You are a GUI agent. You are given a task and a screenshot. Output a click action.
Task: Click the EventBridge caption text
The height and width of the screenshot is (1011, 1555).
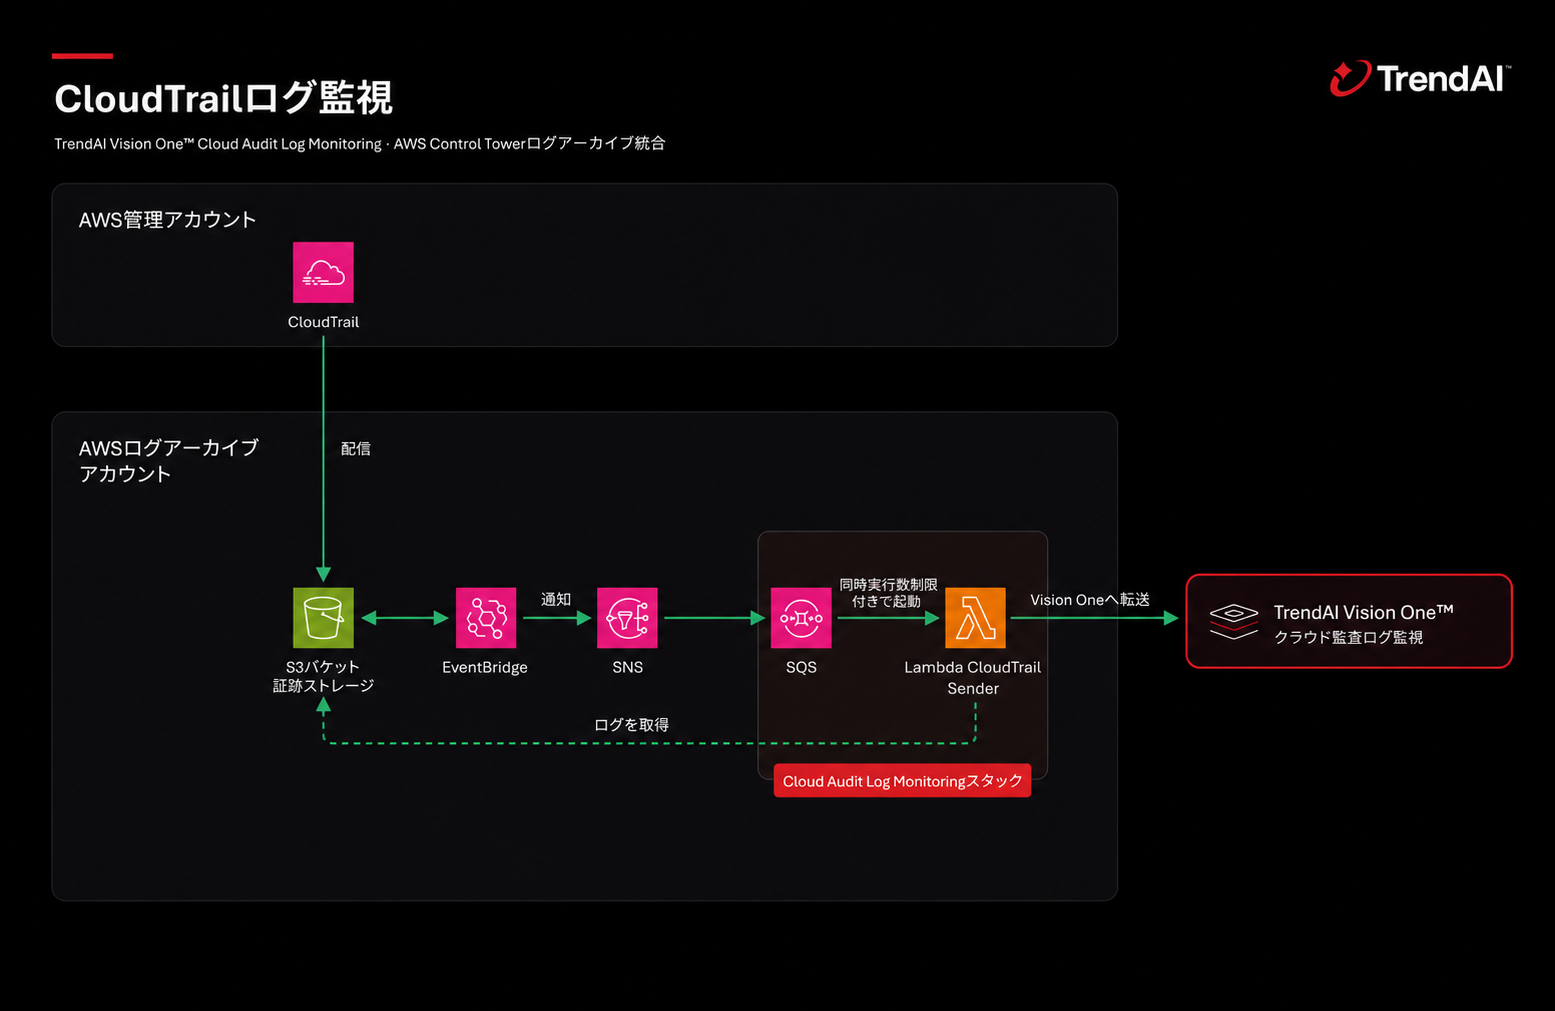coord(485,667)
